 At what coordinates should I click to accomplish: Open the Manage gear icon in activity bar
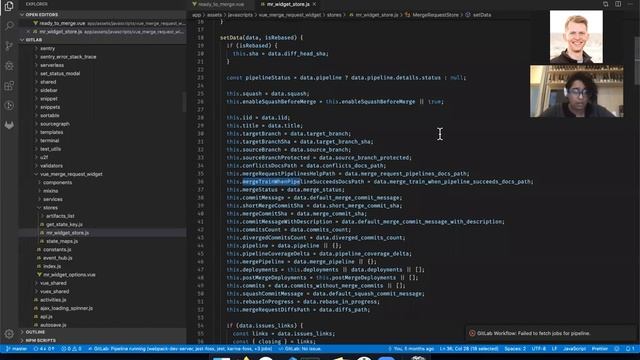point(9,333)
